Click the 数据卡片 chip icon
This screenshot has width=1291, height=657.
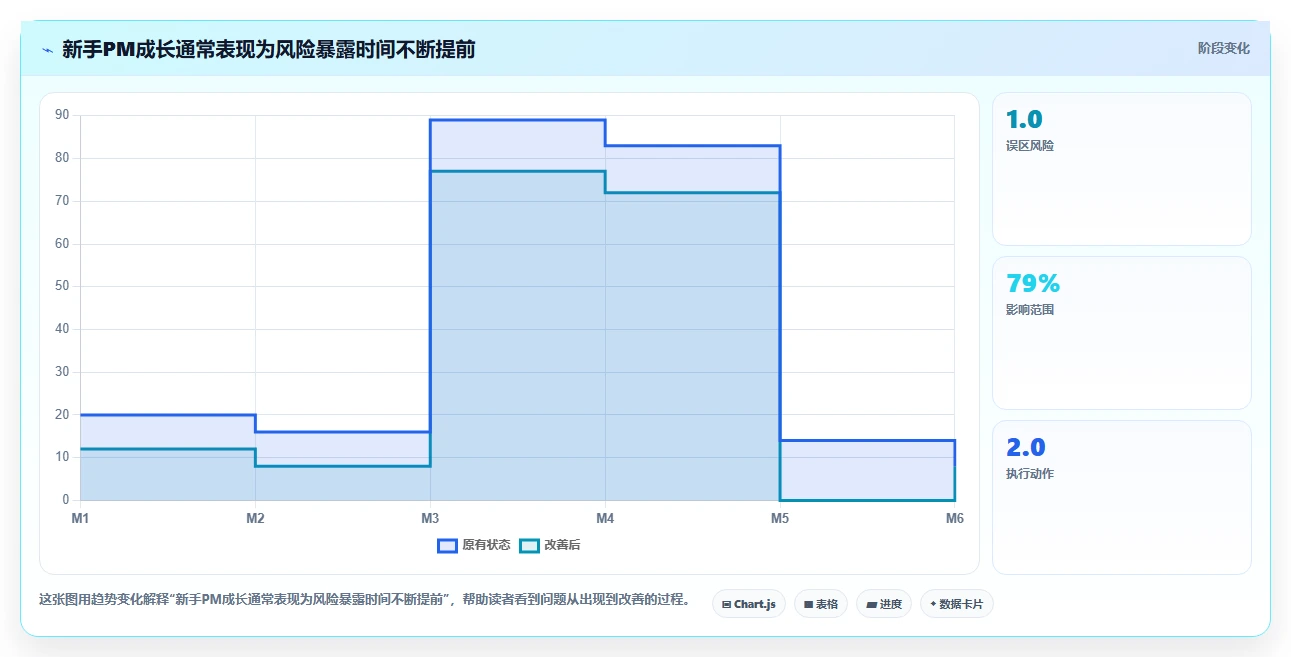pyautogui.click(x=933, y=604)
